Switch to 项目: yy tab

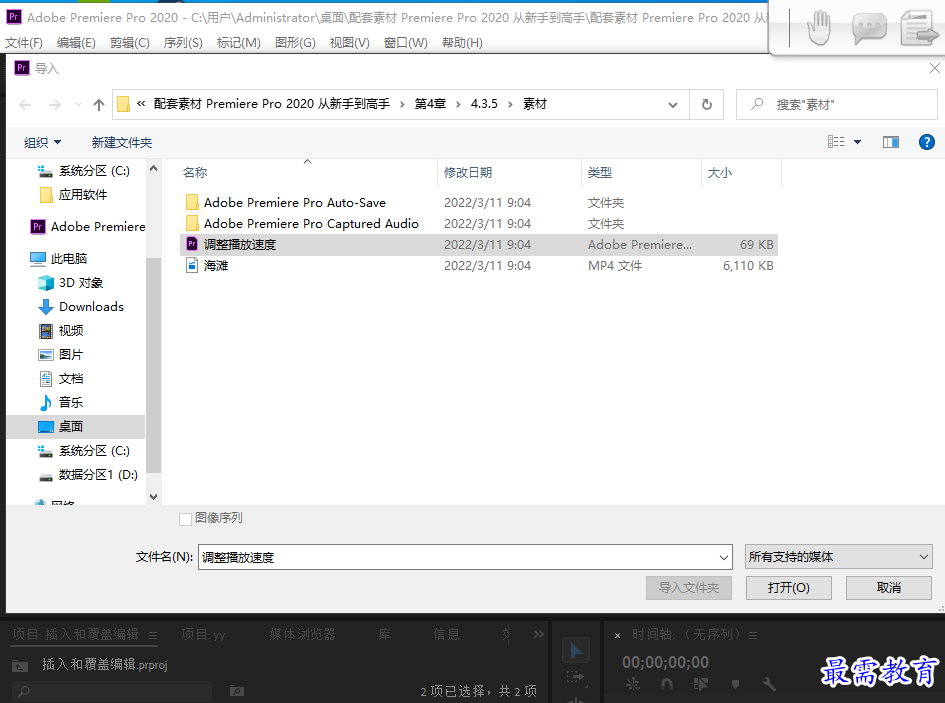coord(204,634)
